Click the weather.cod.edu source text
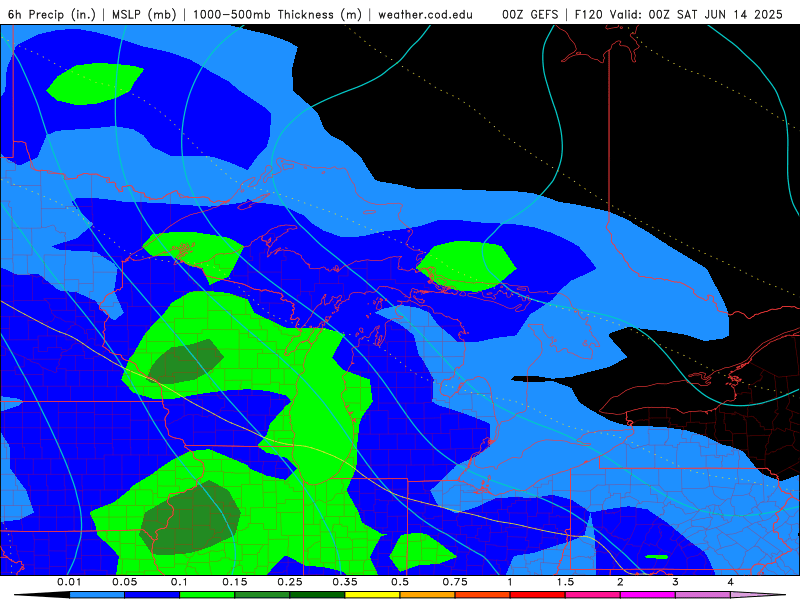800x600 pixels. pyautogui.click(x=425, y=14)
